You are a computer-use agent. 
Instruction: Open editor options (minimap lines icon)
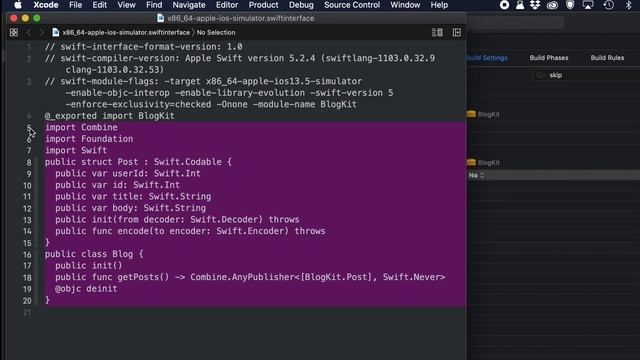[x=437, y=33]
